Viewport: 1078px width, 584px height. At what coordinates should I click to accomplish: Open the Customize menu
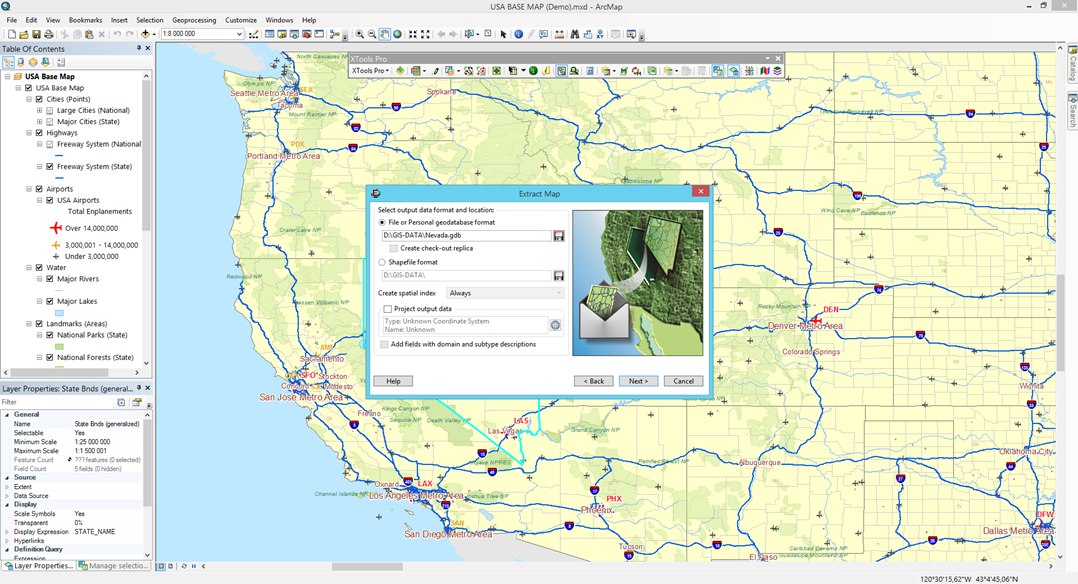click(241, 20)
